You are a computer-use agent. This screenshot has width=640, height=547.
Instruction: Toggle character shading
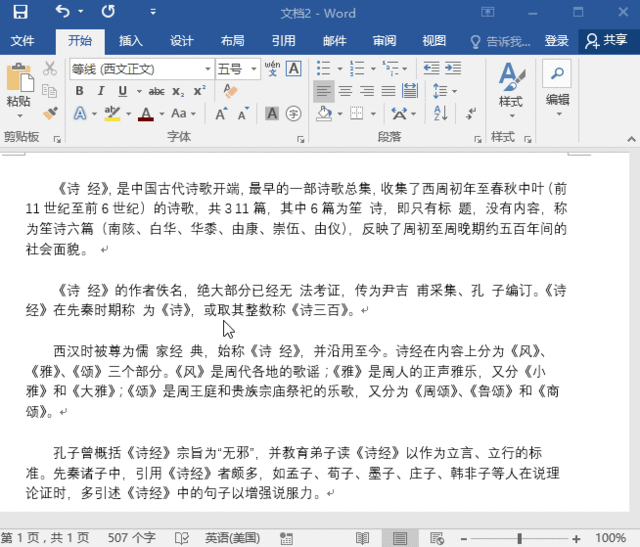pos(272,113)
